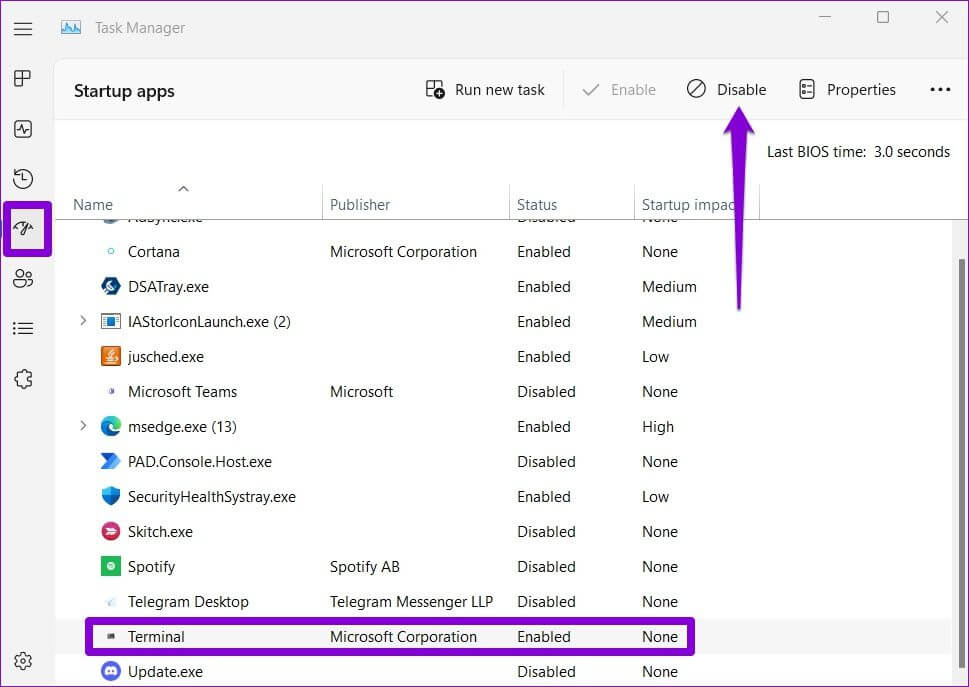This screenshot has height=687, width=969.
Task: Open the Processes page icon
Action: tap(23, 78)
